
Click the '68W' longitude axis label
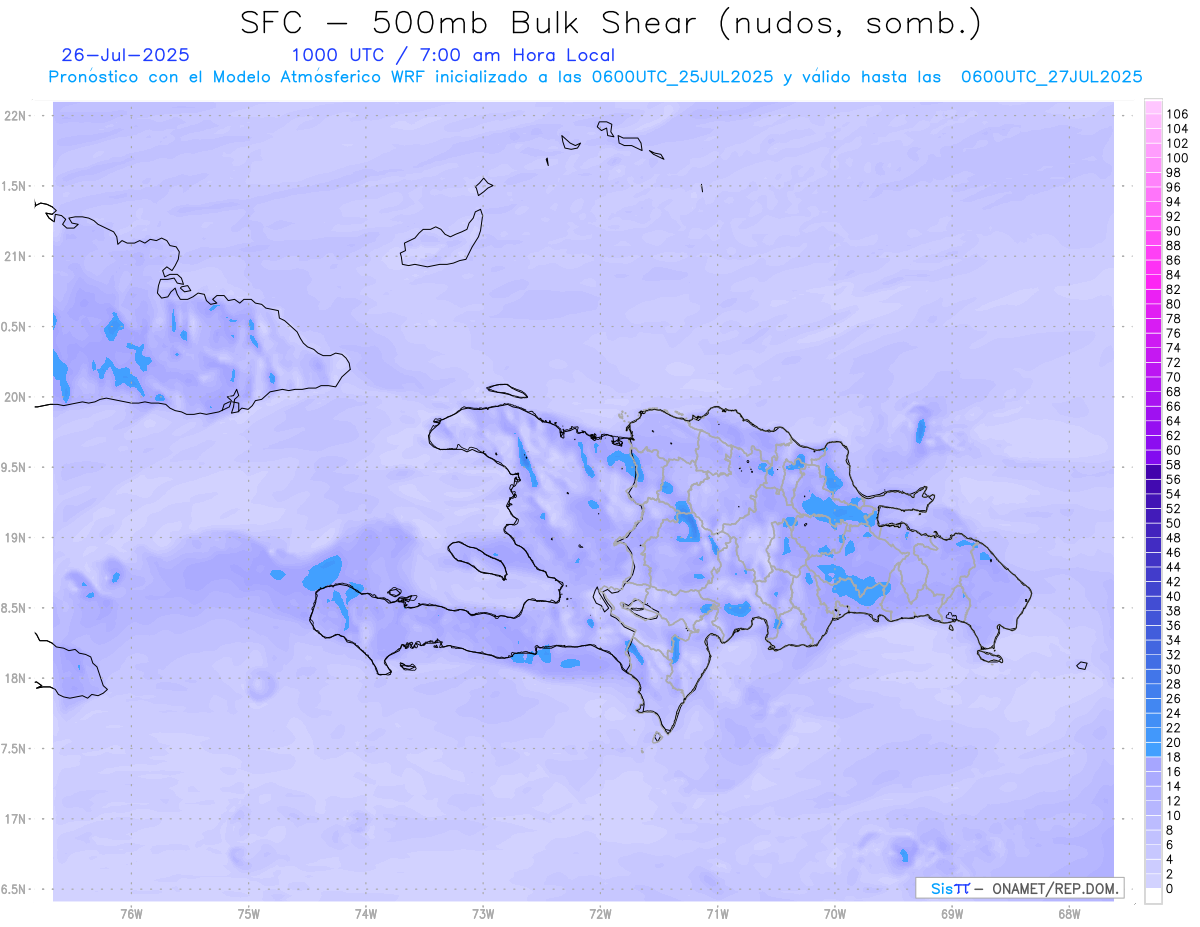(1069, 913)
